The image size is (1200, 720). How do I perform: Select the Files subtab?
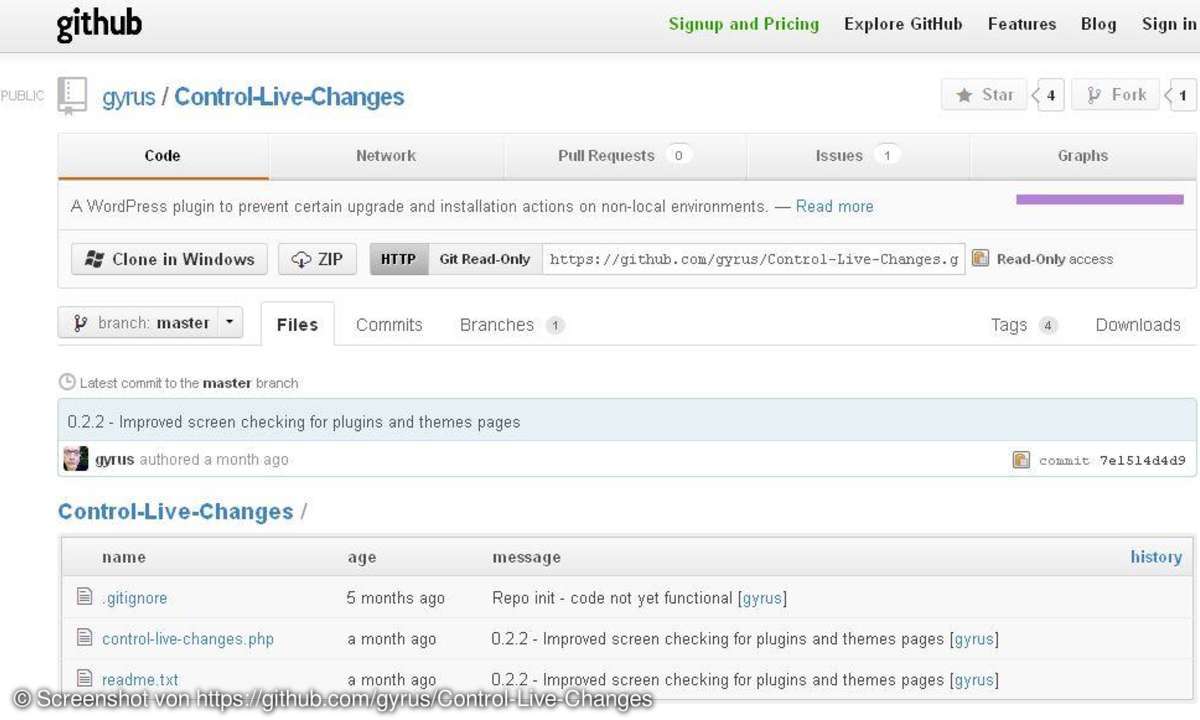point(297,324)
